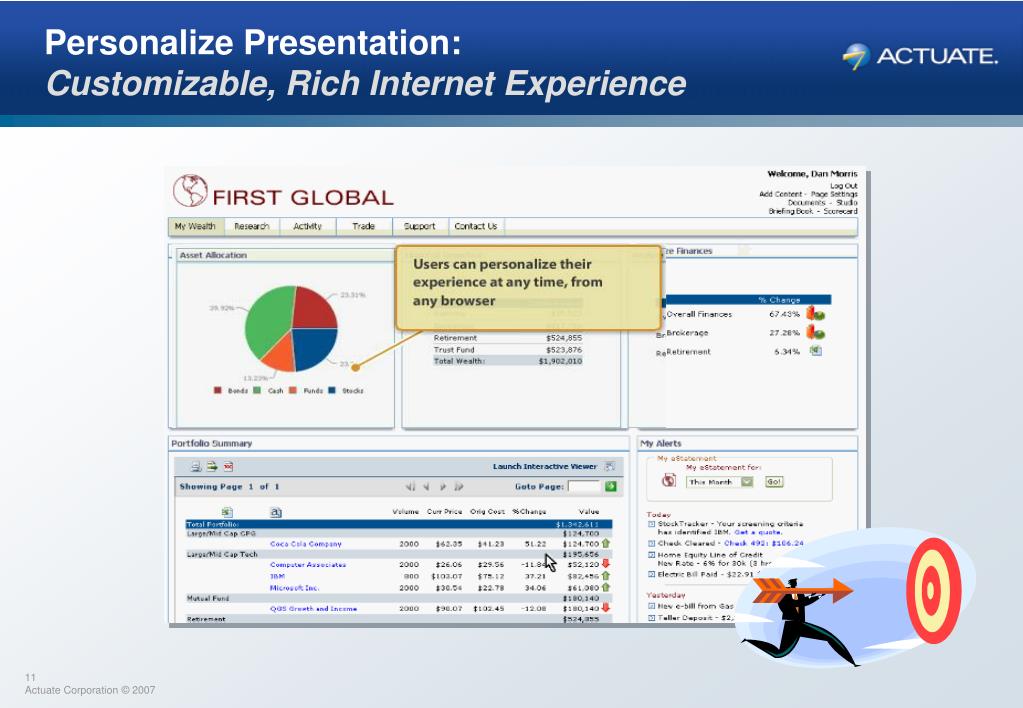Image resolution: width=1023 pixels, height=708 pixels.
Task: Click the green up arrow for Microsoft Inc.
Action: [x=605, y=587]
